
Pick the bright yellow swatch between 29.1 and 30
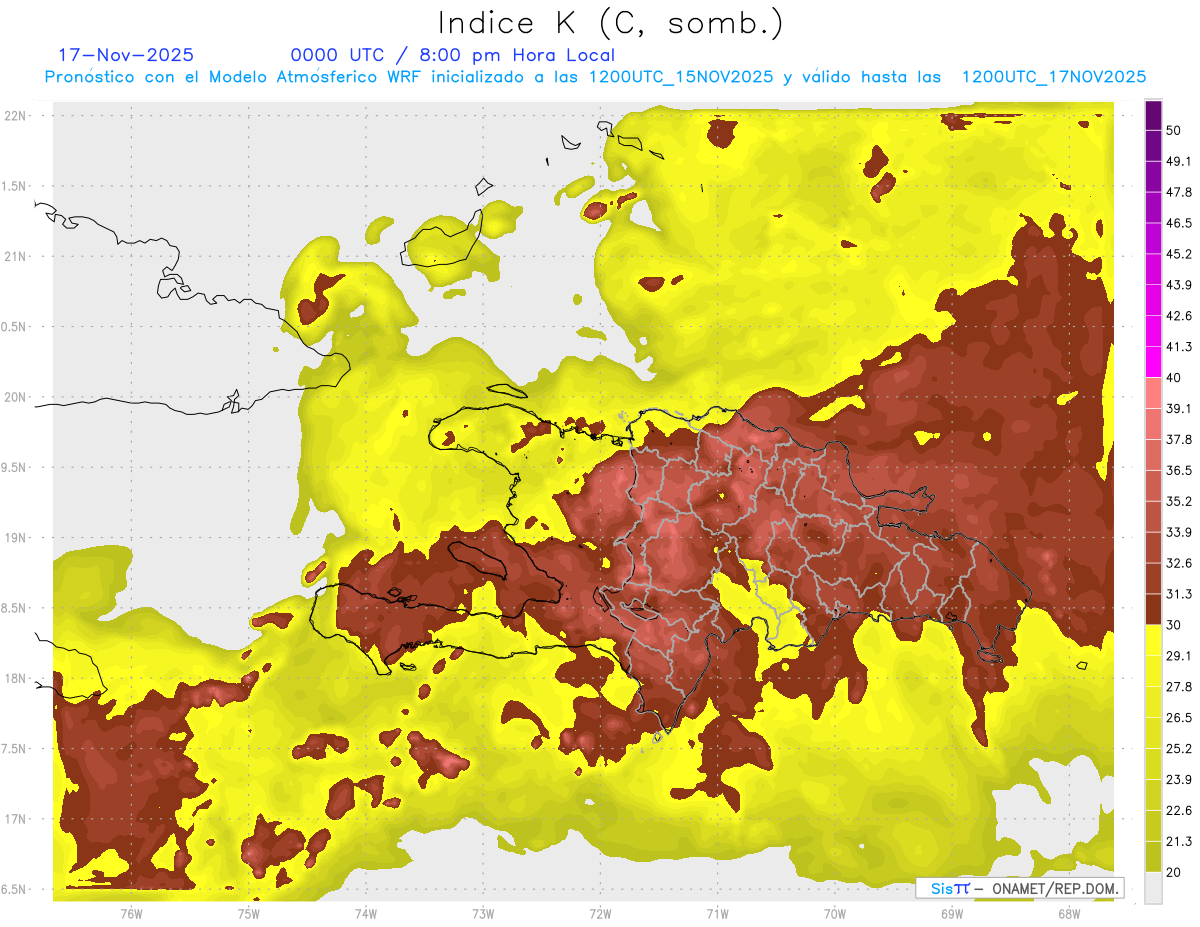1153,640
